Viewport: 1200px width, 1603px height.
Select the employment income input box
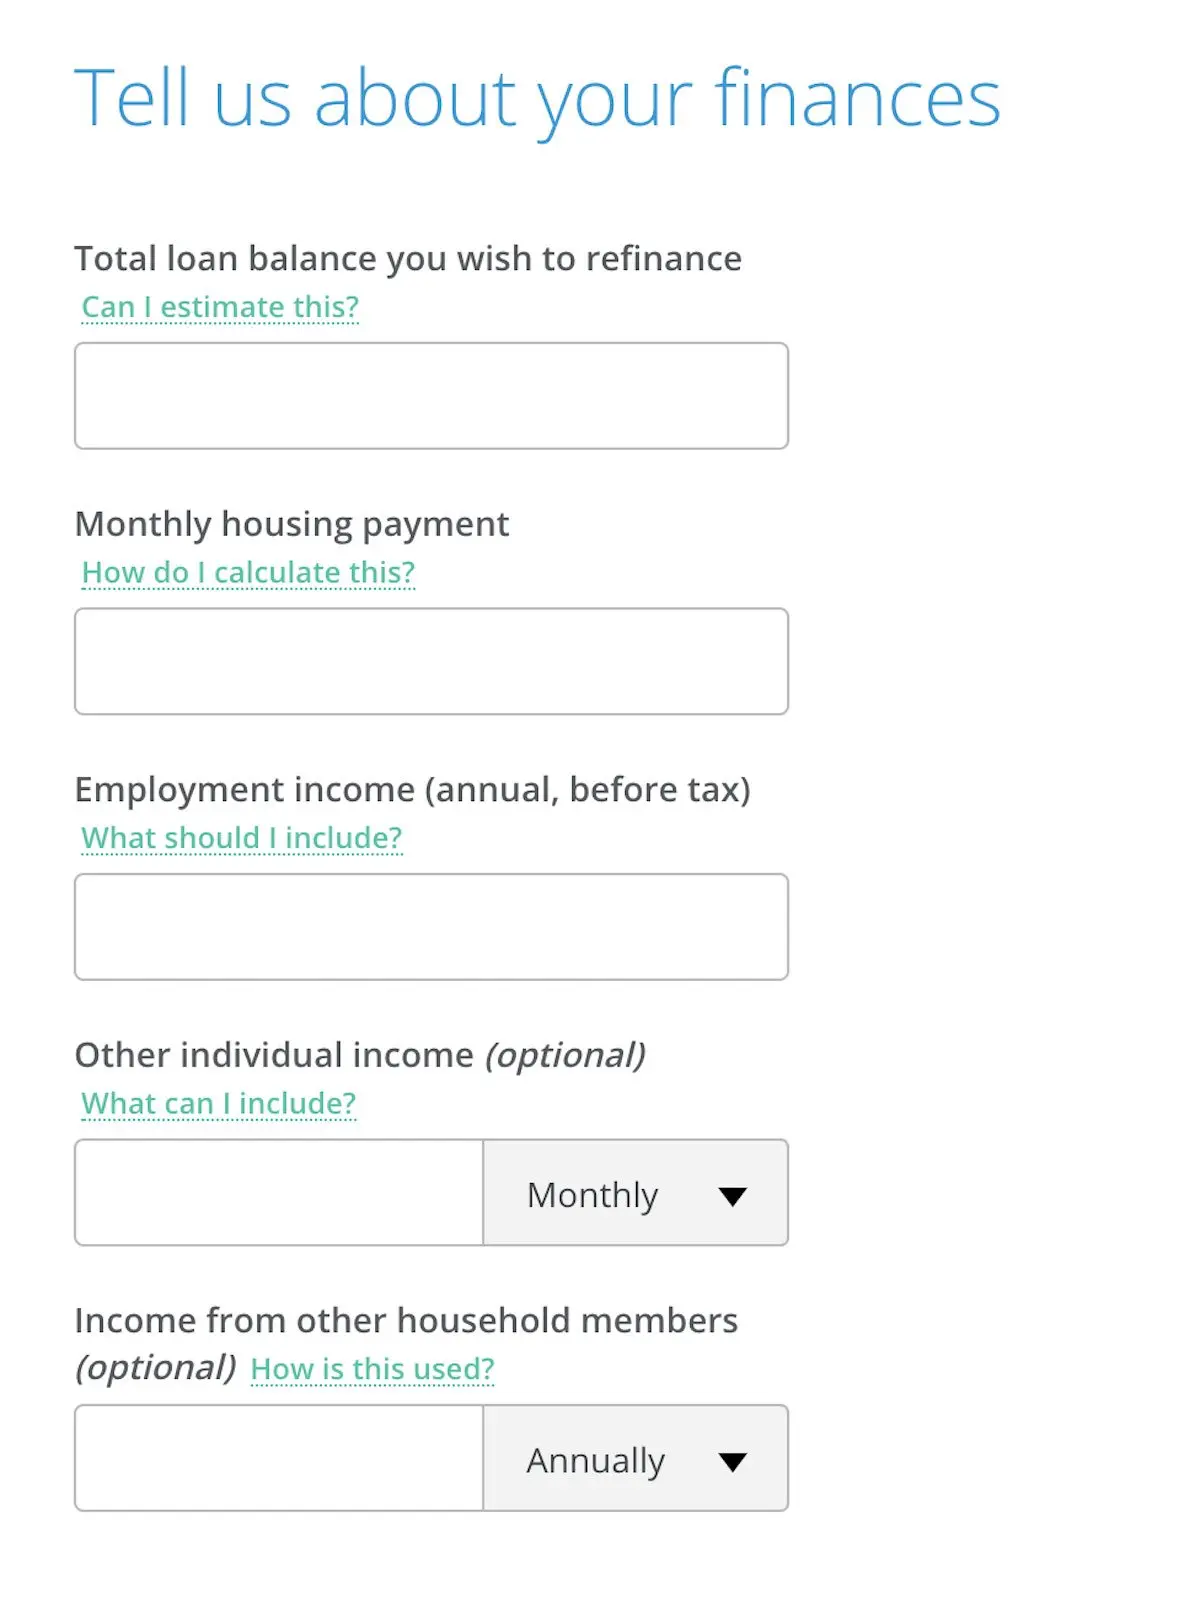(x=431, y=927)
